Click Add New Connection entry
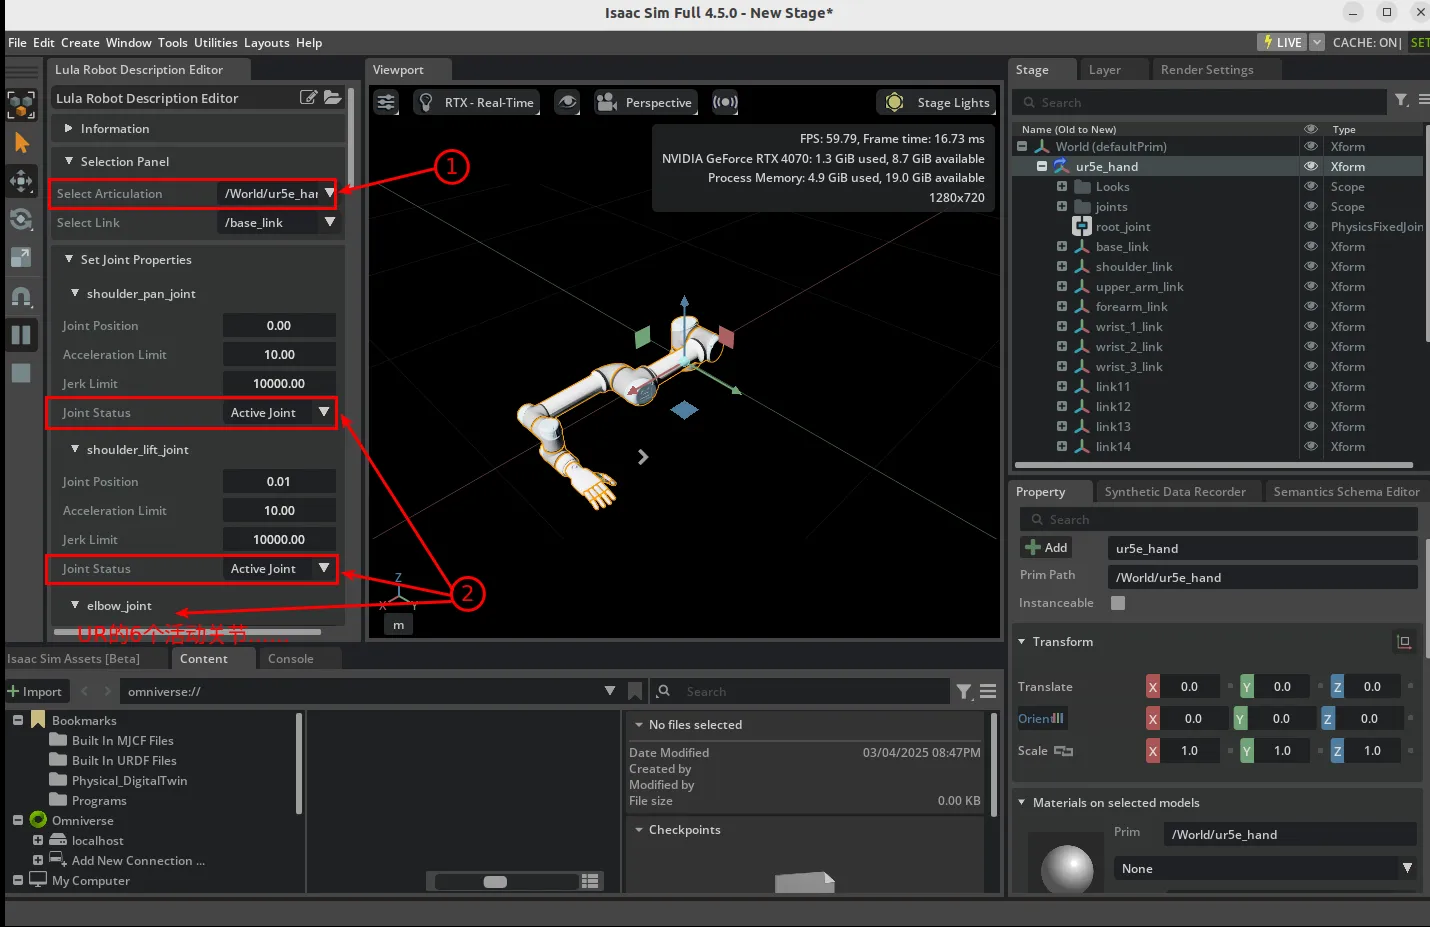 [x=138, y=860]
